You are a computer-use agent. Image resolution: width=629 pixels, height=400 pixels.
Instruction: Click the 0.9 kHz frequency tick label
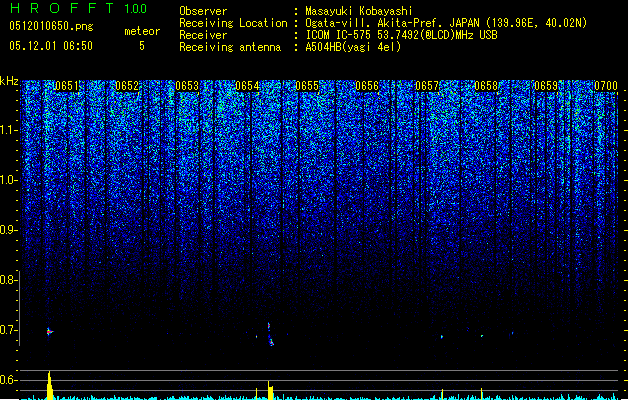9,230
